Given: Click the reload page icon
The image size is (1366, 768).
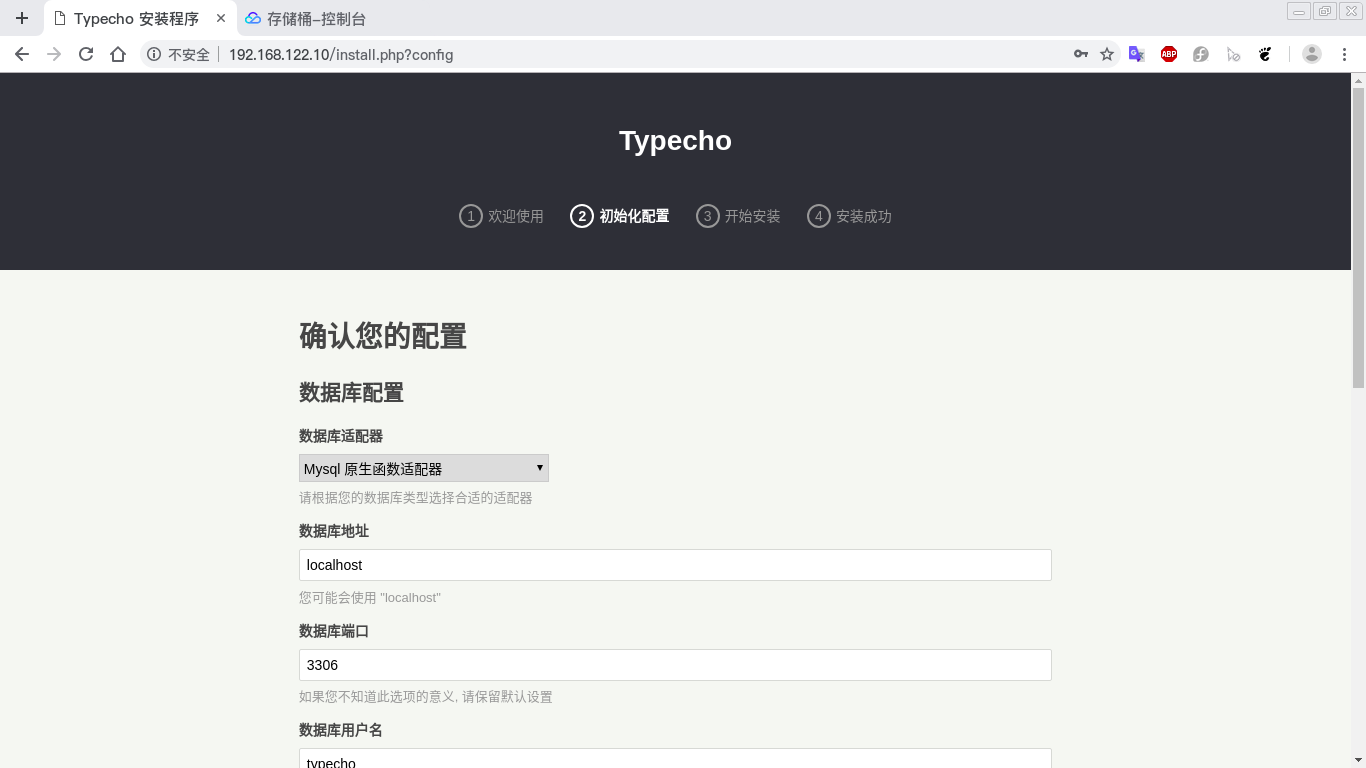Looking at the screenshot, I should (85, 54).
